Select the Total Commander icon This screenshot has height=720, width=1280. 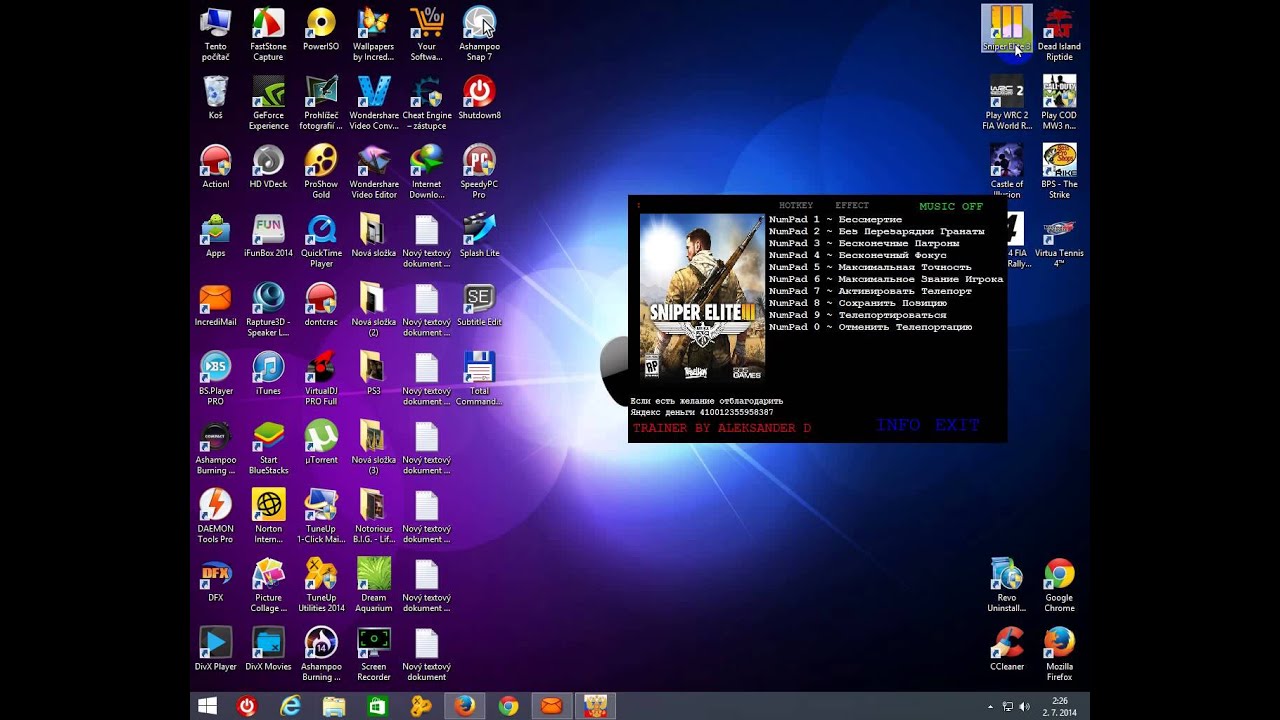pos(479,378)
